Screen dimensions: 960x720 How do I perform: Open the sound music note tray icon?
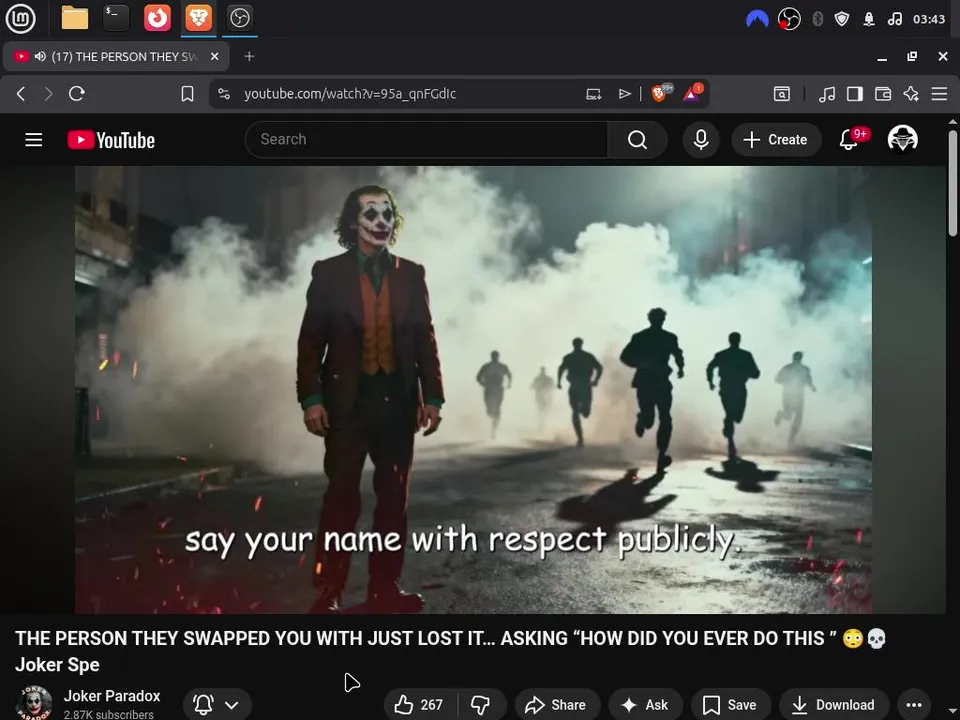894,19
